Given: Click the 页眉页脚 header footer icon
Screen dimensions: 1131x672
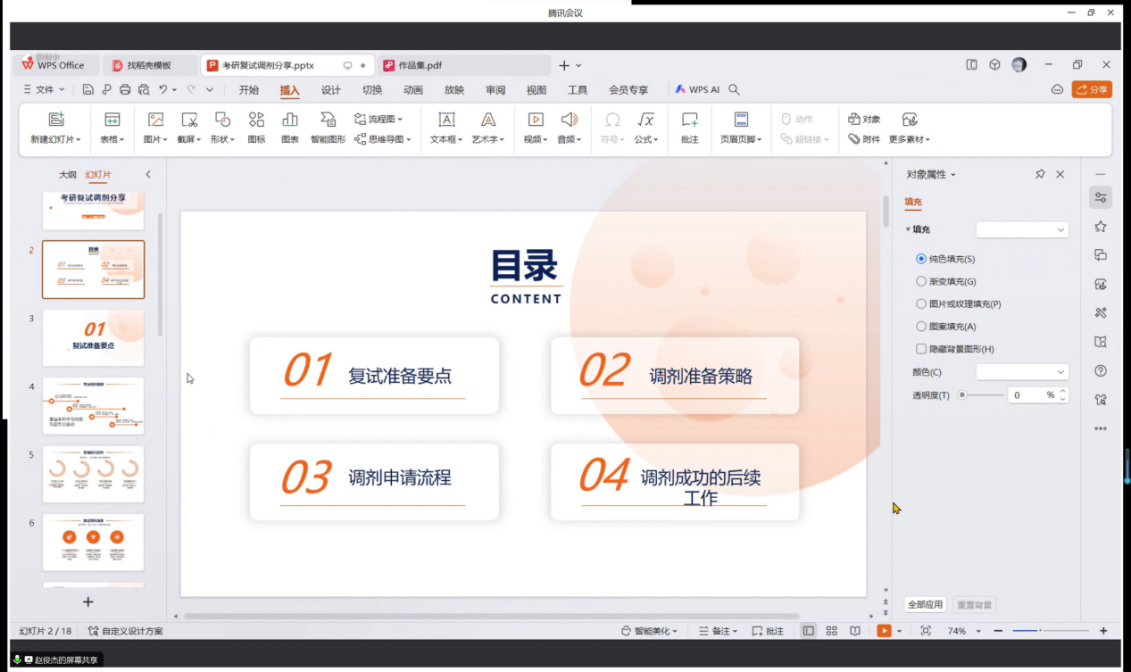Looking at the screenshot, I should pyautogui.click(x=740, y=127).
